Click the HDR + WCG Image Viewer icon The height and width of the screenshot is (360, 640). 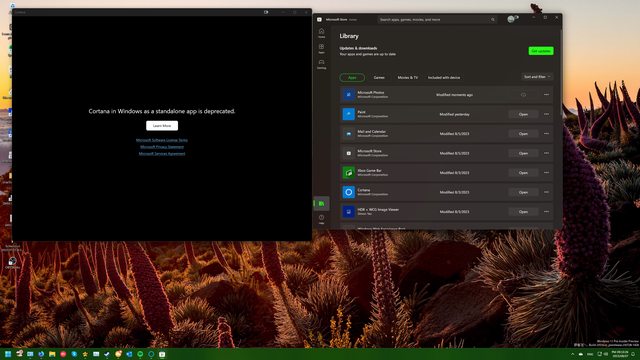pos(349,212)
